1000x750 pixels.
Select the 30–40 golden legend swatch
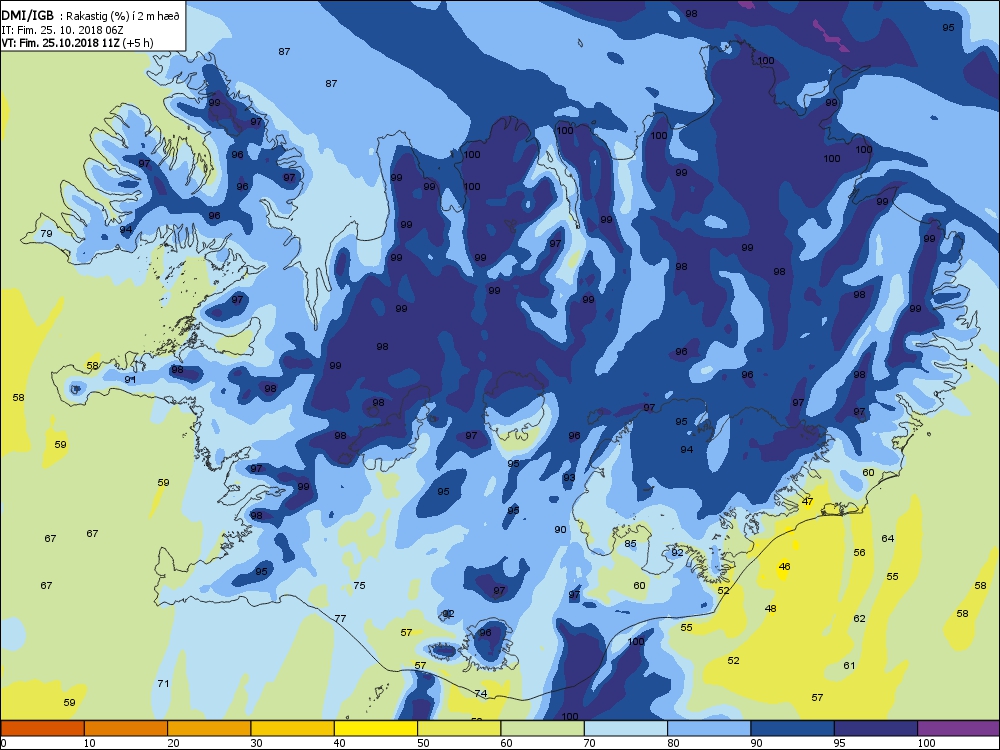point(293,728)
